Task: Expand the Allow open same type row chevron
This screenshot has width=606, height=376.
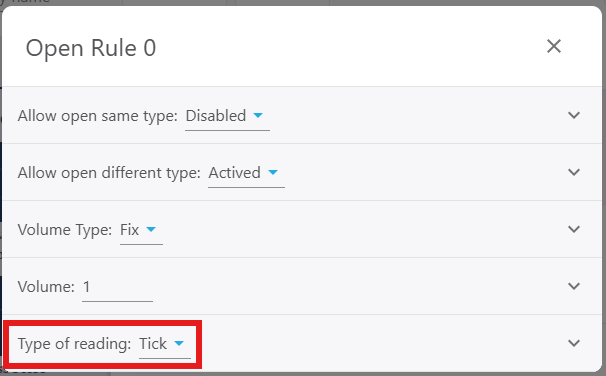Action: click(574, 115)
